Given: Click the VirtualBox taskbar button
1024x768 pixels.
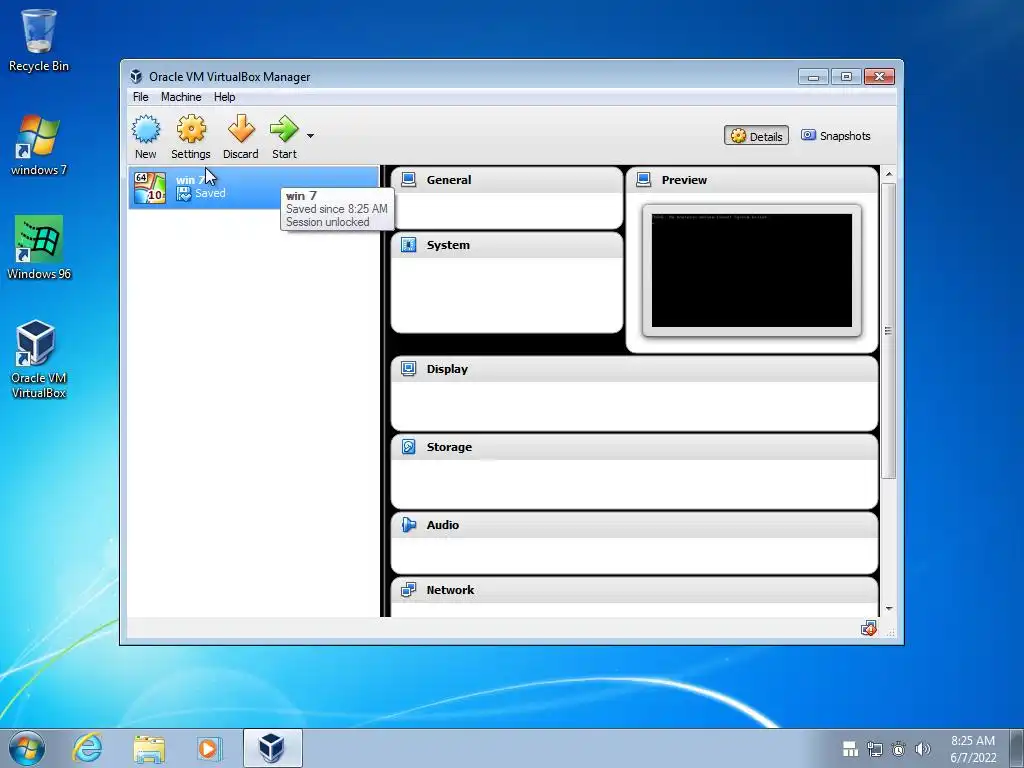Looking at the screenshot, I should (272, 748).
